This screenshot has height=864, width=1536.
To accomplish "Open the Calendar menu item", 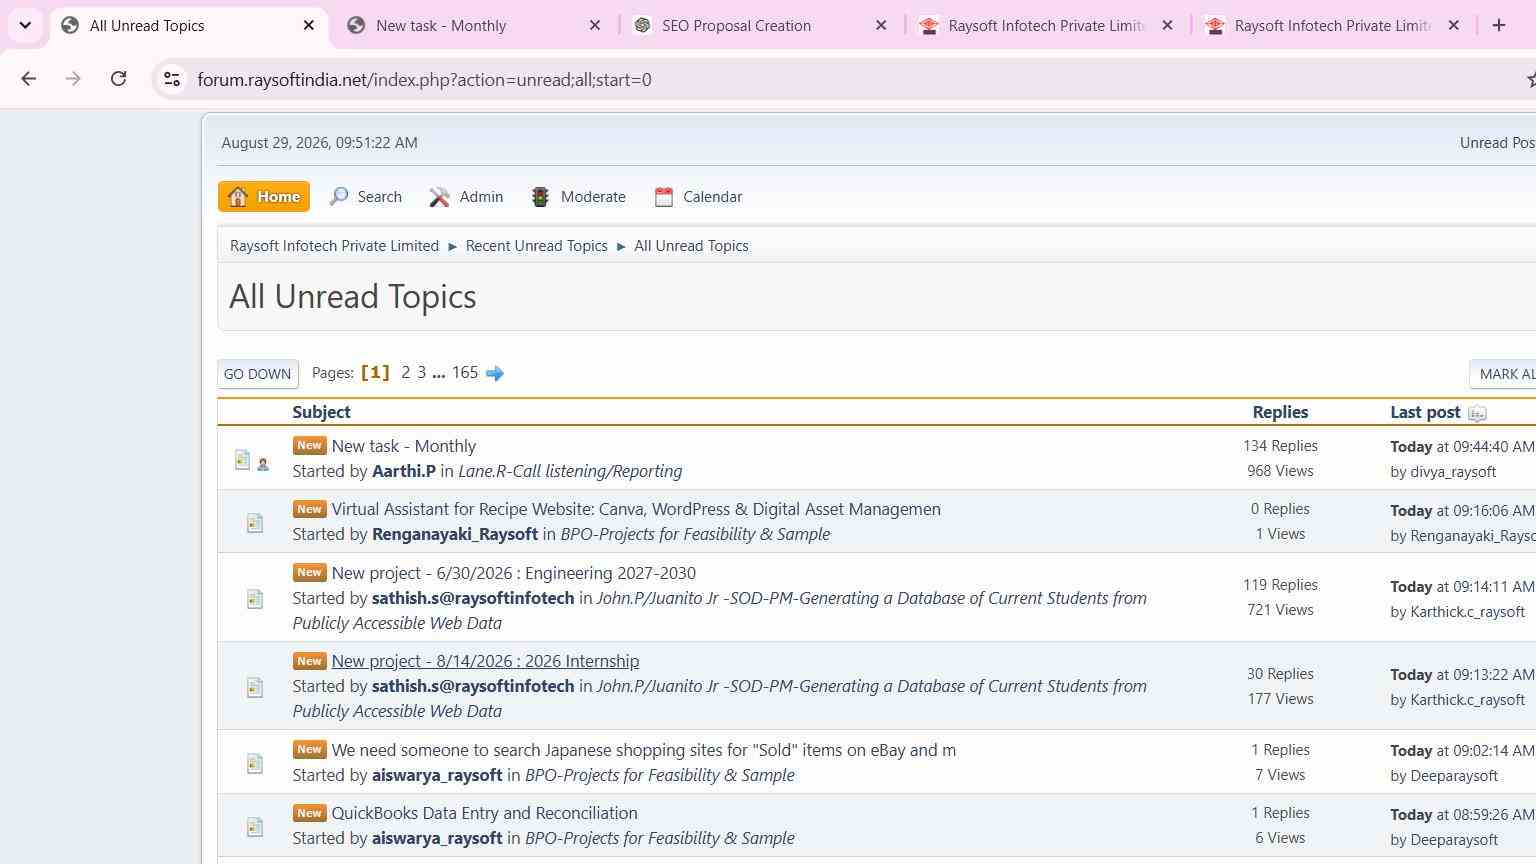I will coord(698,197).
